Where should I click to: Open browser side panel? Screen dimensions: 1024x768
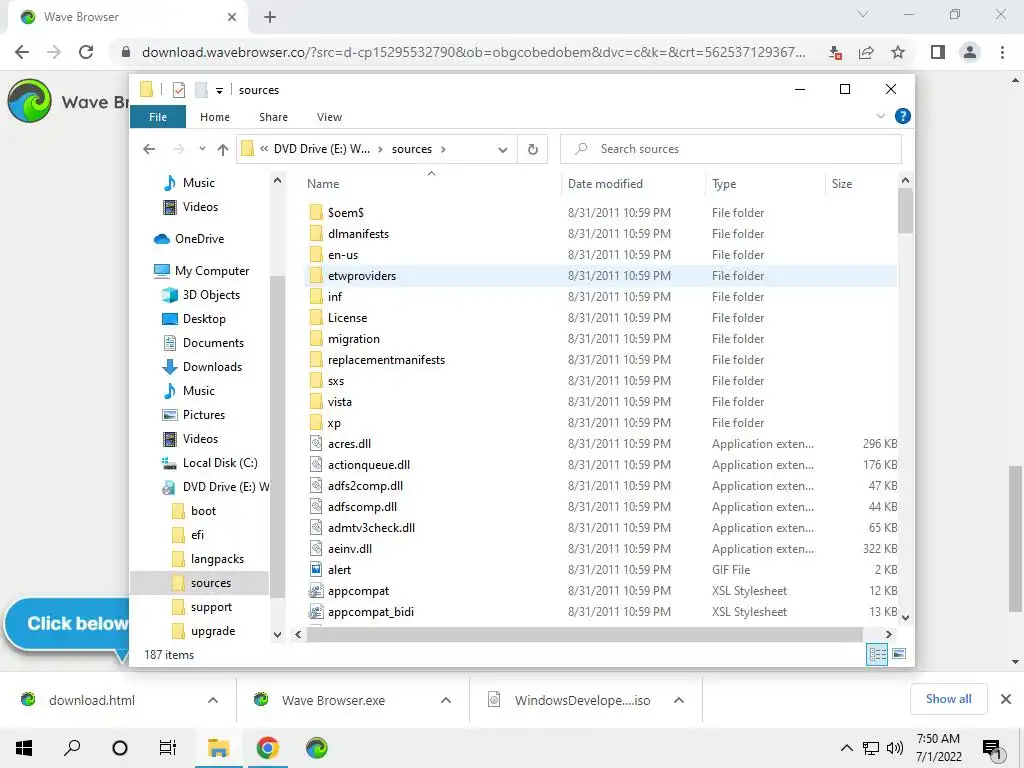[x=938, y=52]
